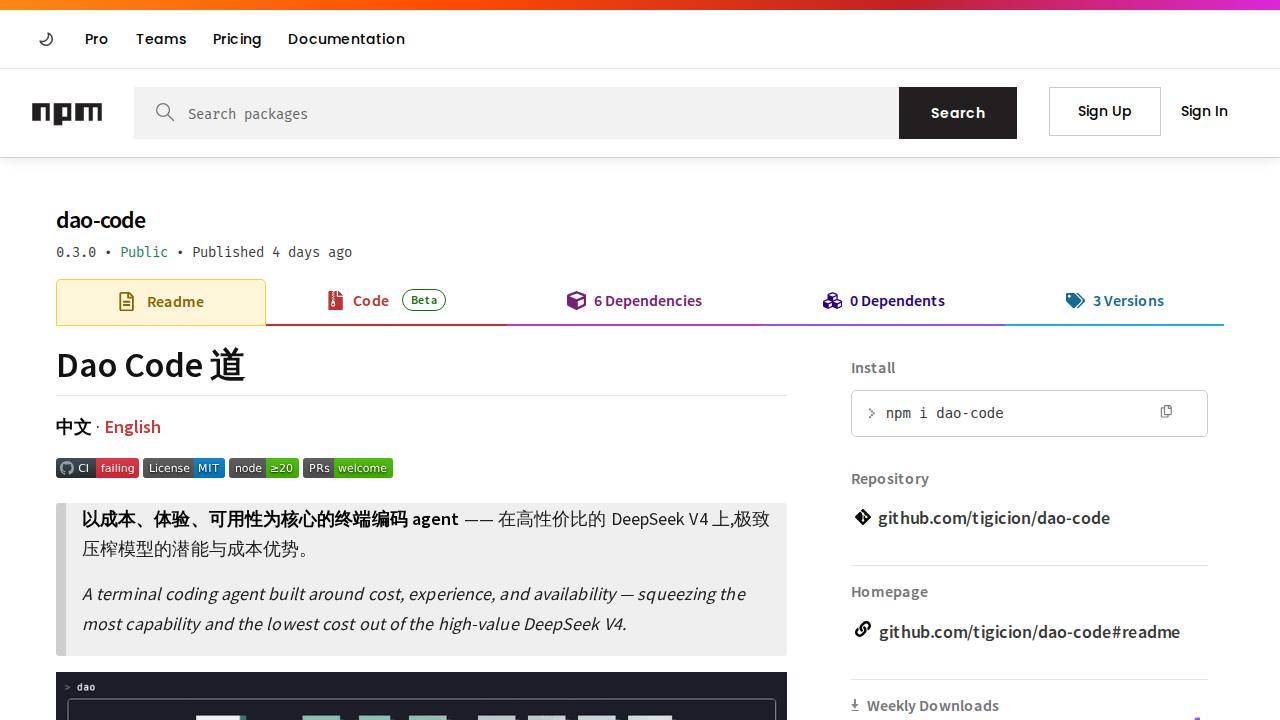The image size is (1280, 720).
Task: Click the black Search button
Action: click(x=958, y=113)
